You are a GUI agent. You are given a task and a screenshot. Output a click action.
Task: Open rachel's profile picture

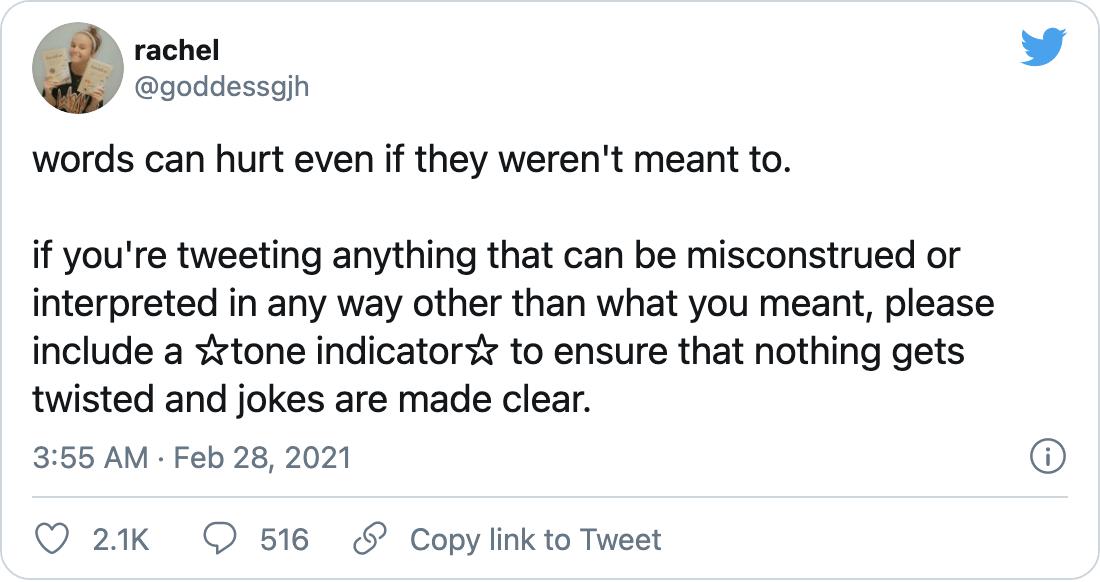pos(78,68)
